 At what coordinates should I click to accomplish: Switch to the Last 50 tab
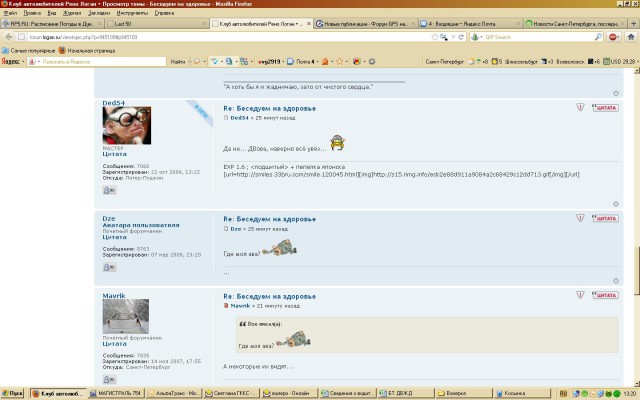click(x=156, y=24)
